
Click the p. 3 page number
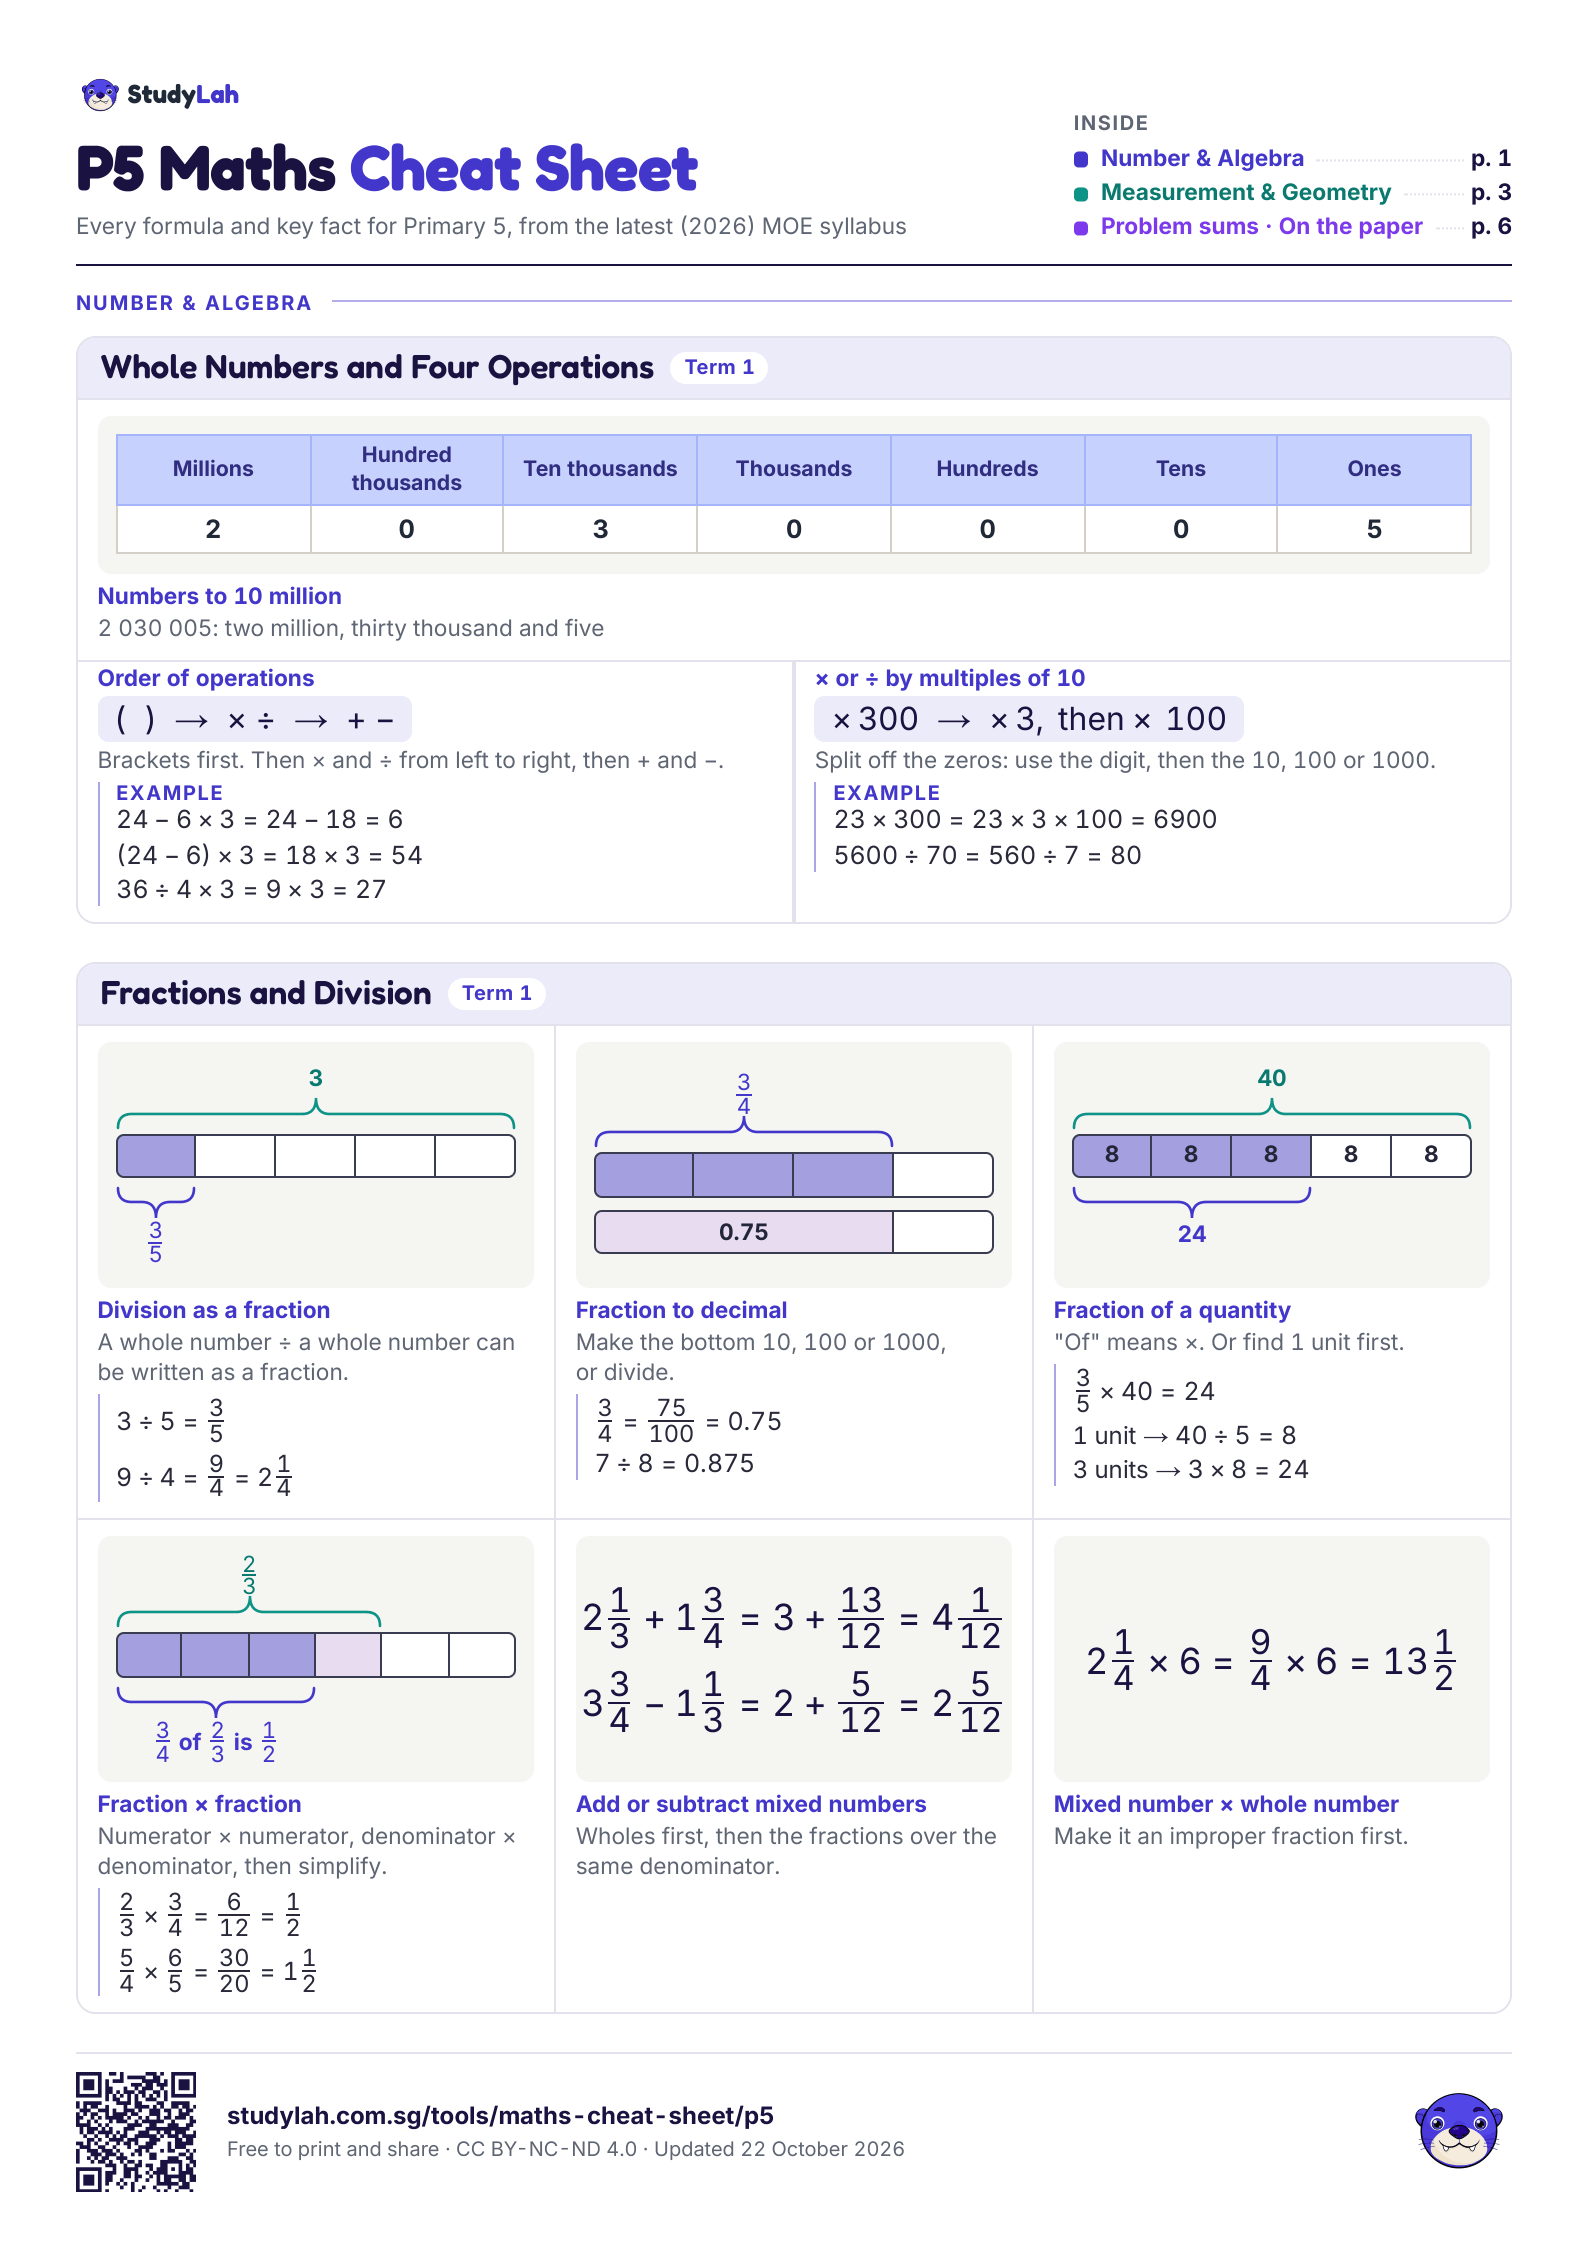(1491, 193)
